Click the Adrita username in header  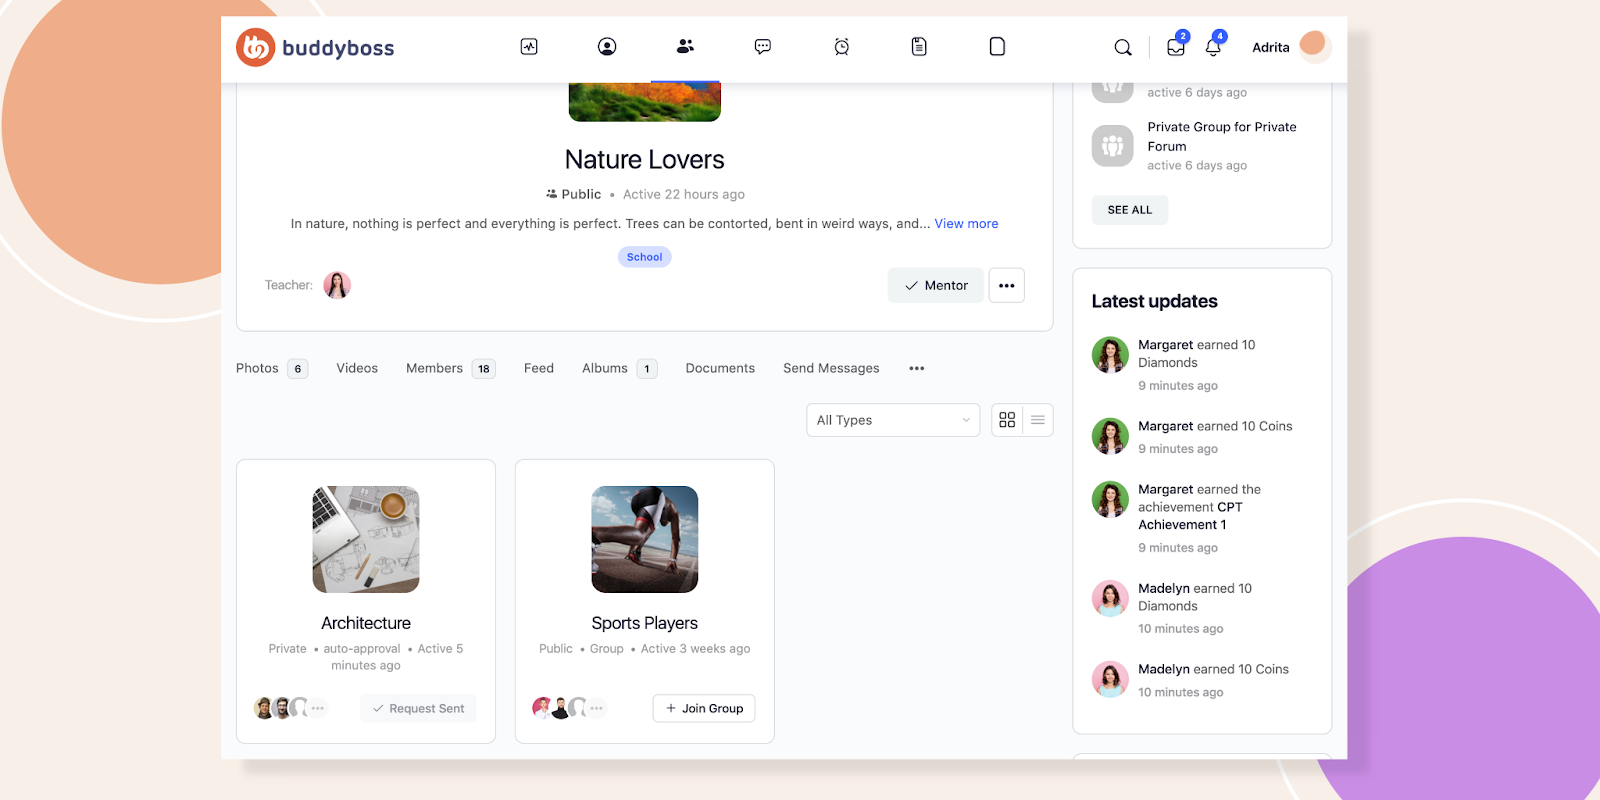[1270, 47]
